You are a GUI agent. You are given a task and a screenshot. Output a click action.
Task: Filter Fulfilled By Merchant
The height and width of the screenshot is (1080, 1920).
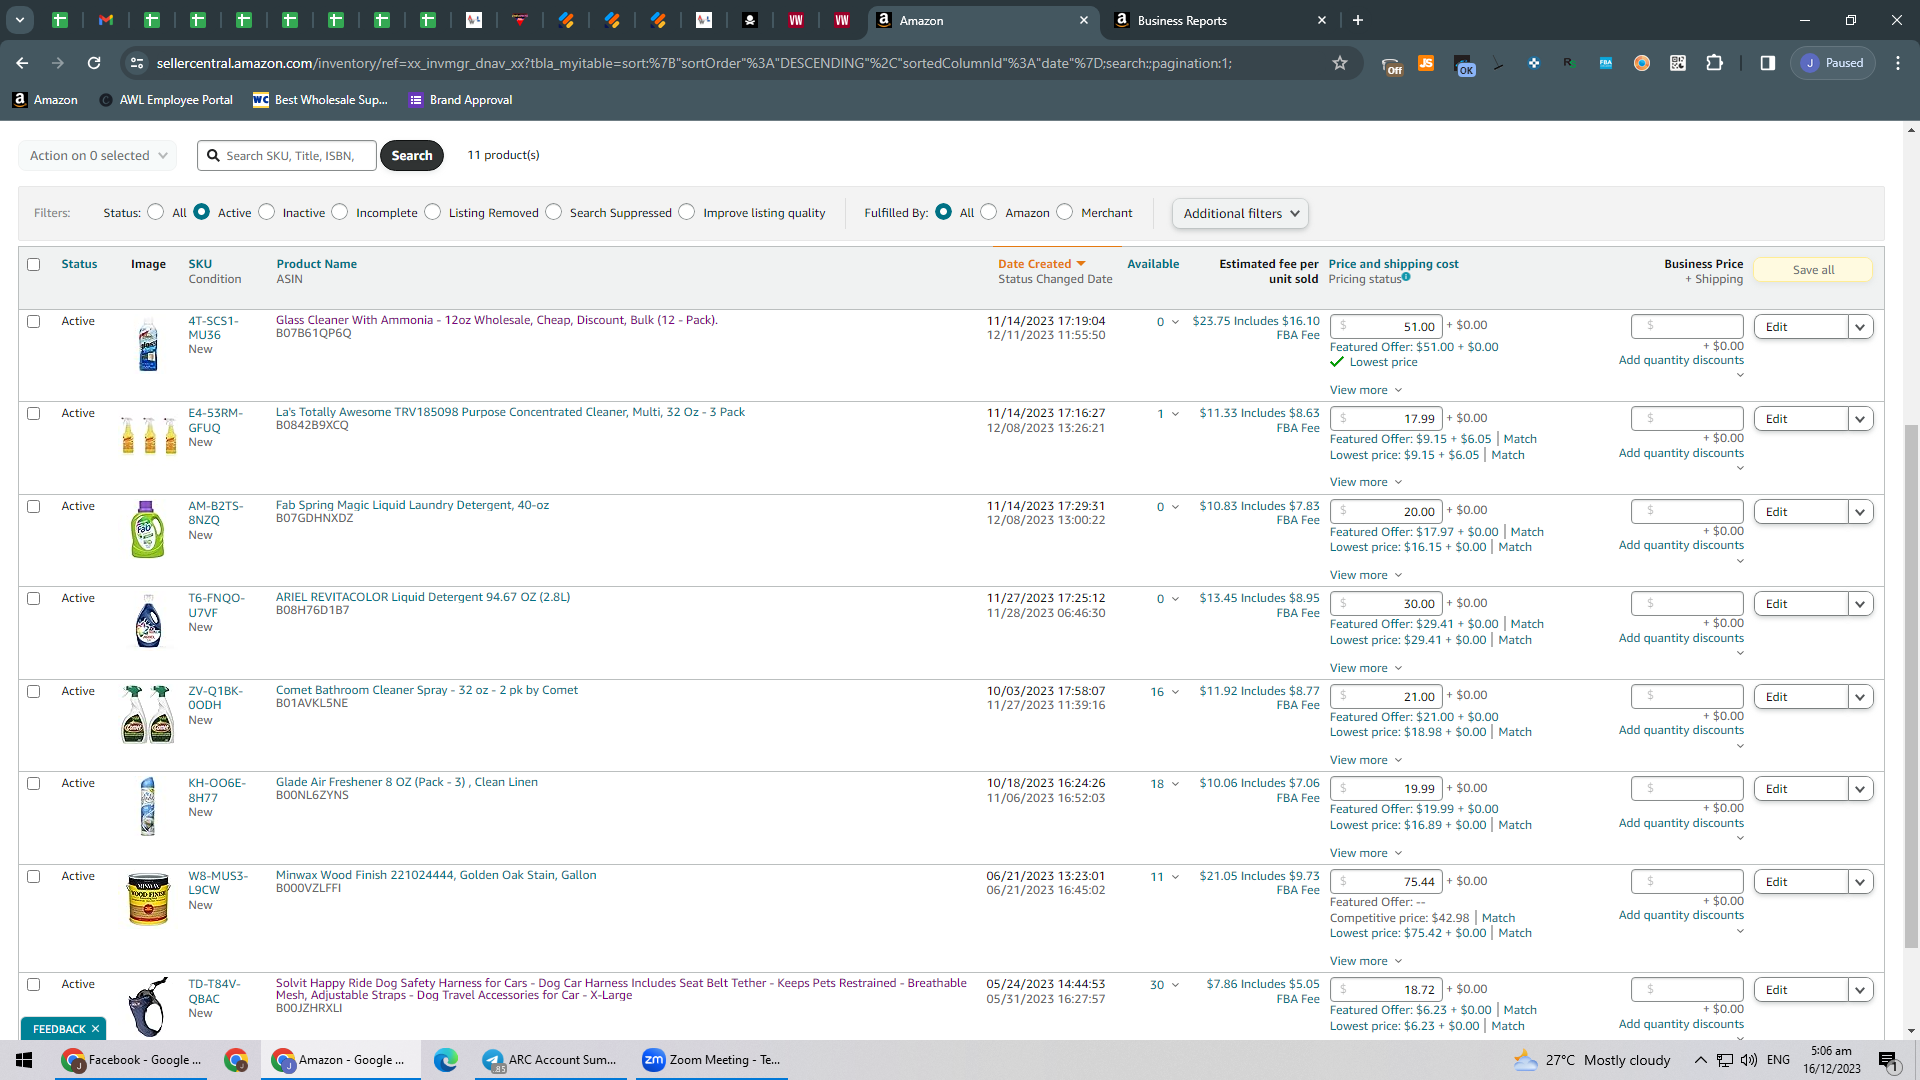[1064, 212]
